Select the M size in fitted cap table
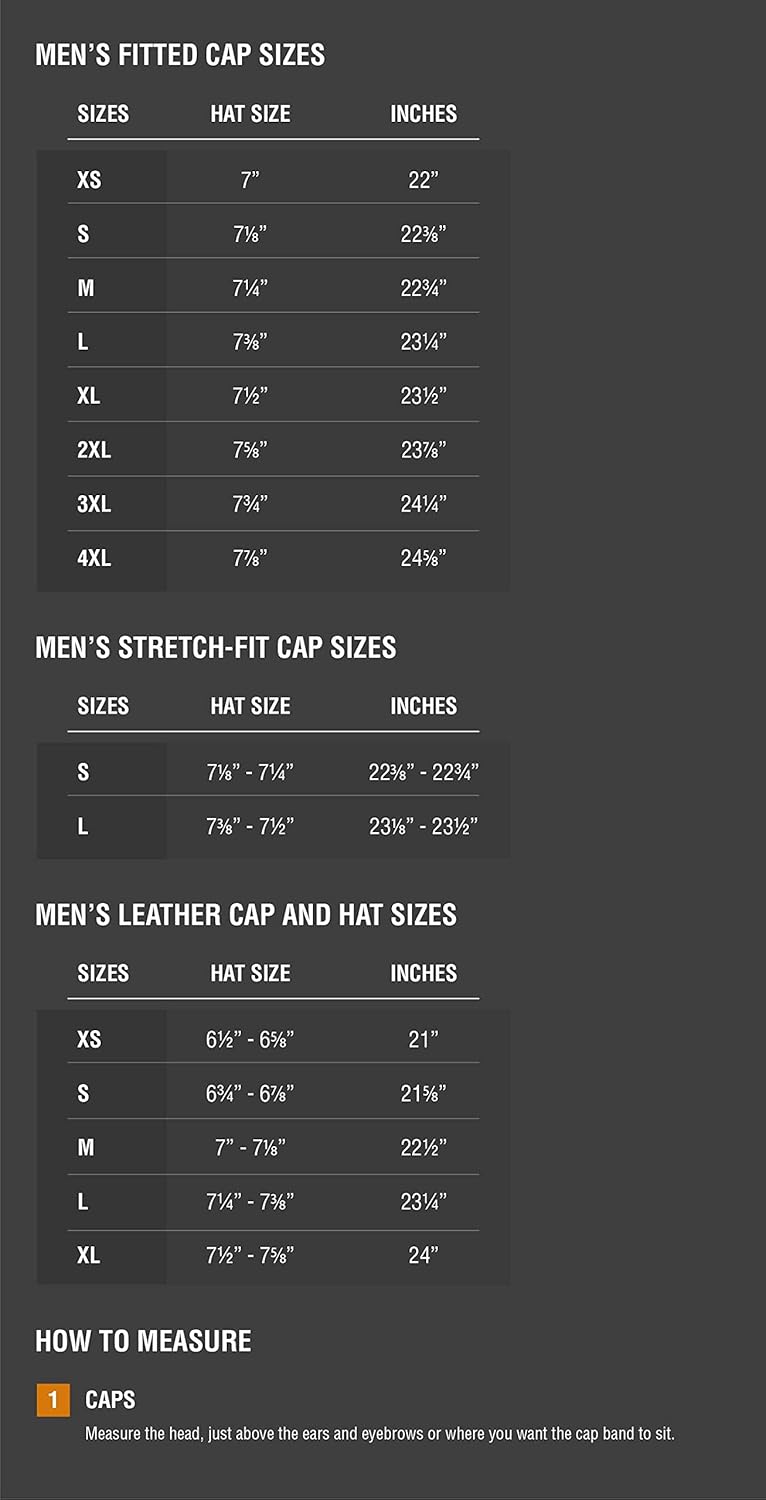Screen dimensions: 766x1500 [86, 288]
